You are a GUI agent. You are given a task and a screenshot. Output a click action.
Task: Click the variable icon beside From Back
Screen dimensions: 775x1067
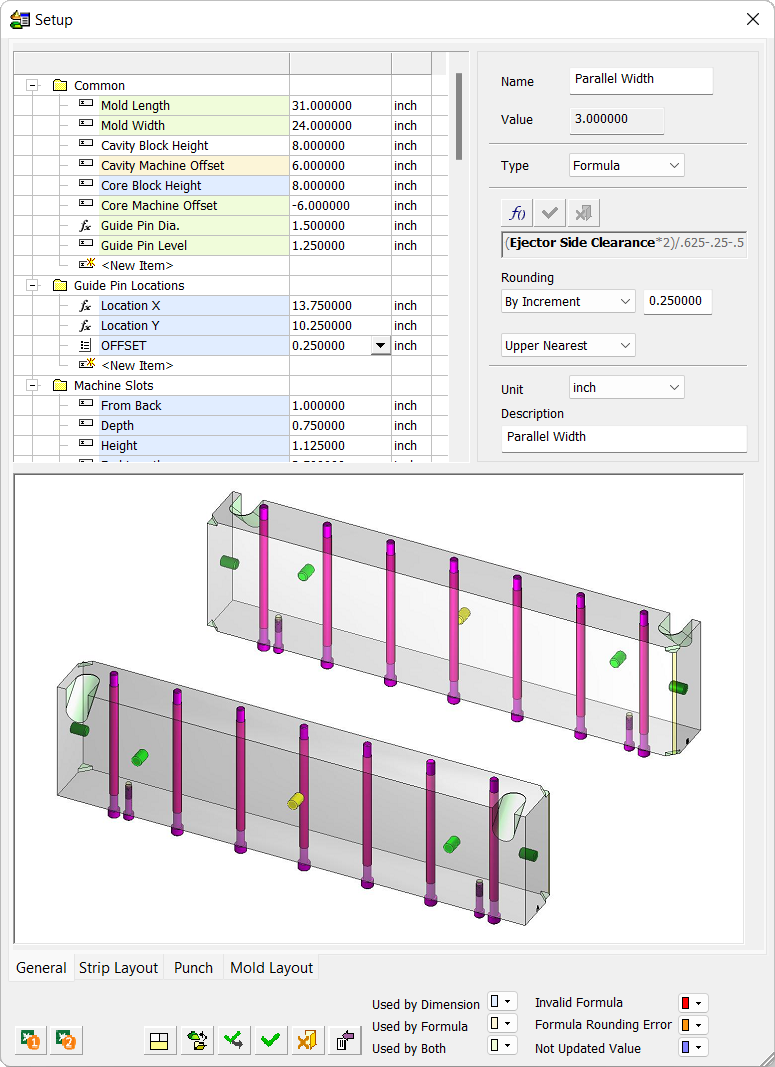click(x=86, y=405)
